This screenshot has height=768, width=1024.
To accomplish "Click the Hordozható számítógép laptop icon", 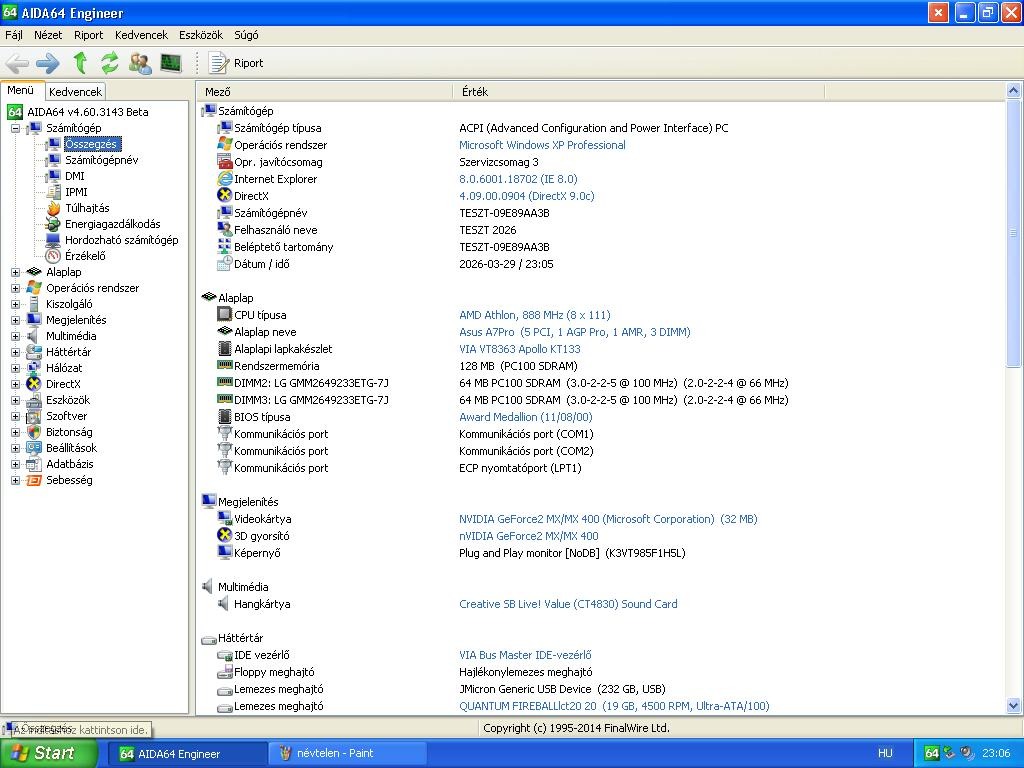I will [54, 240].
